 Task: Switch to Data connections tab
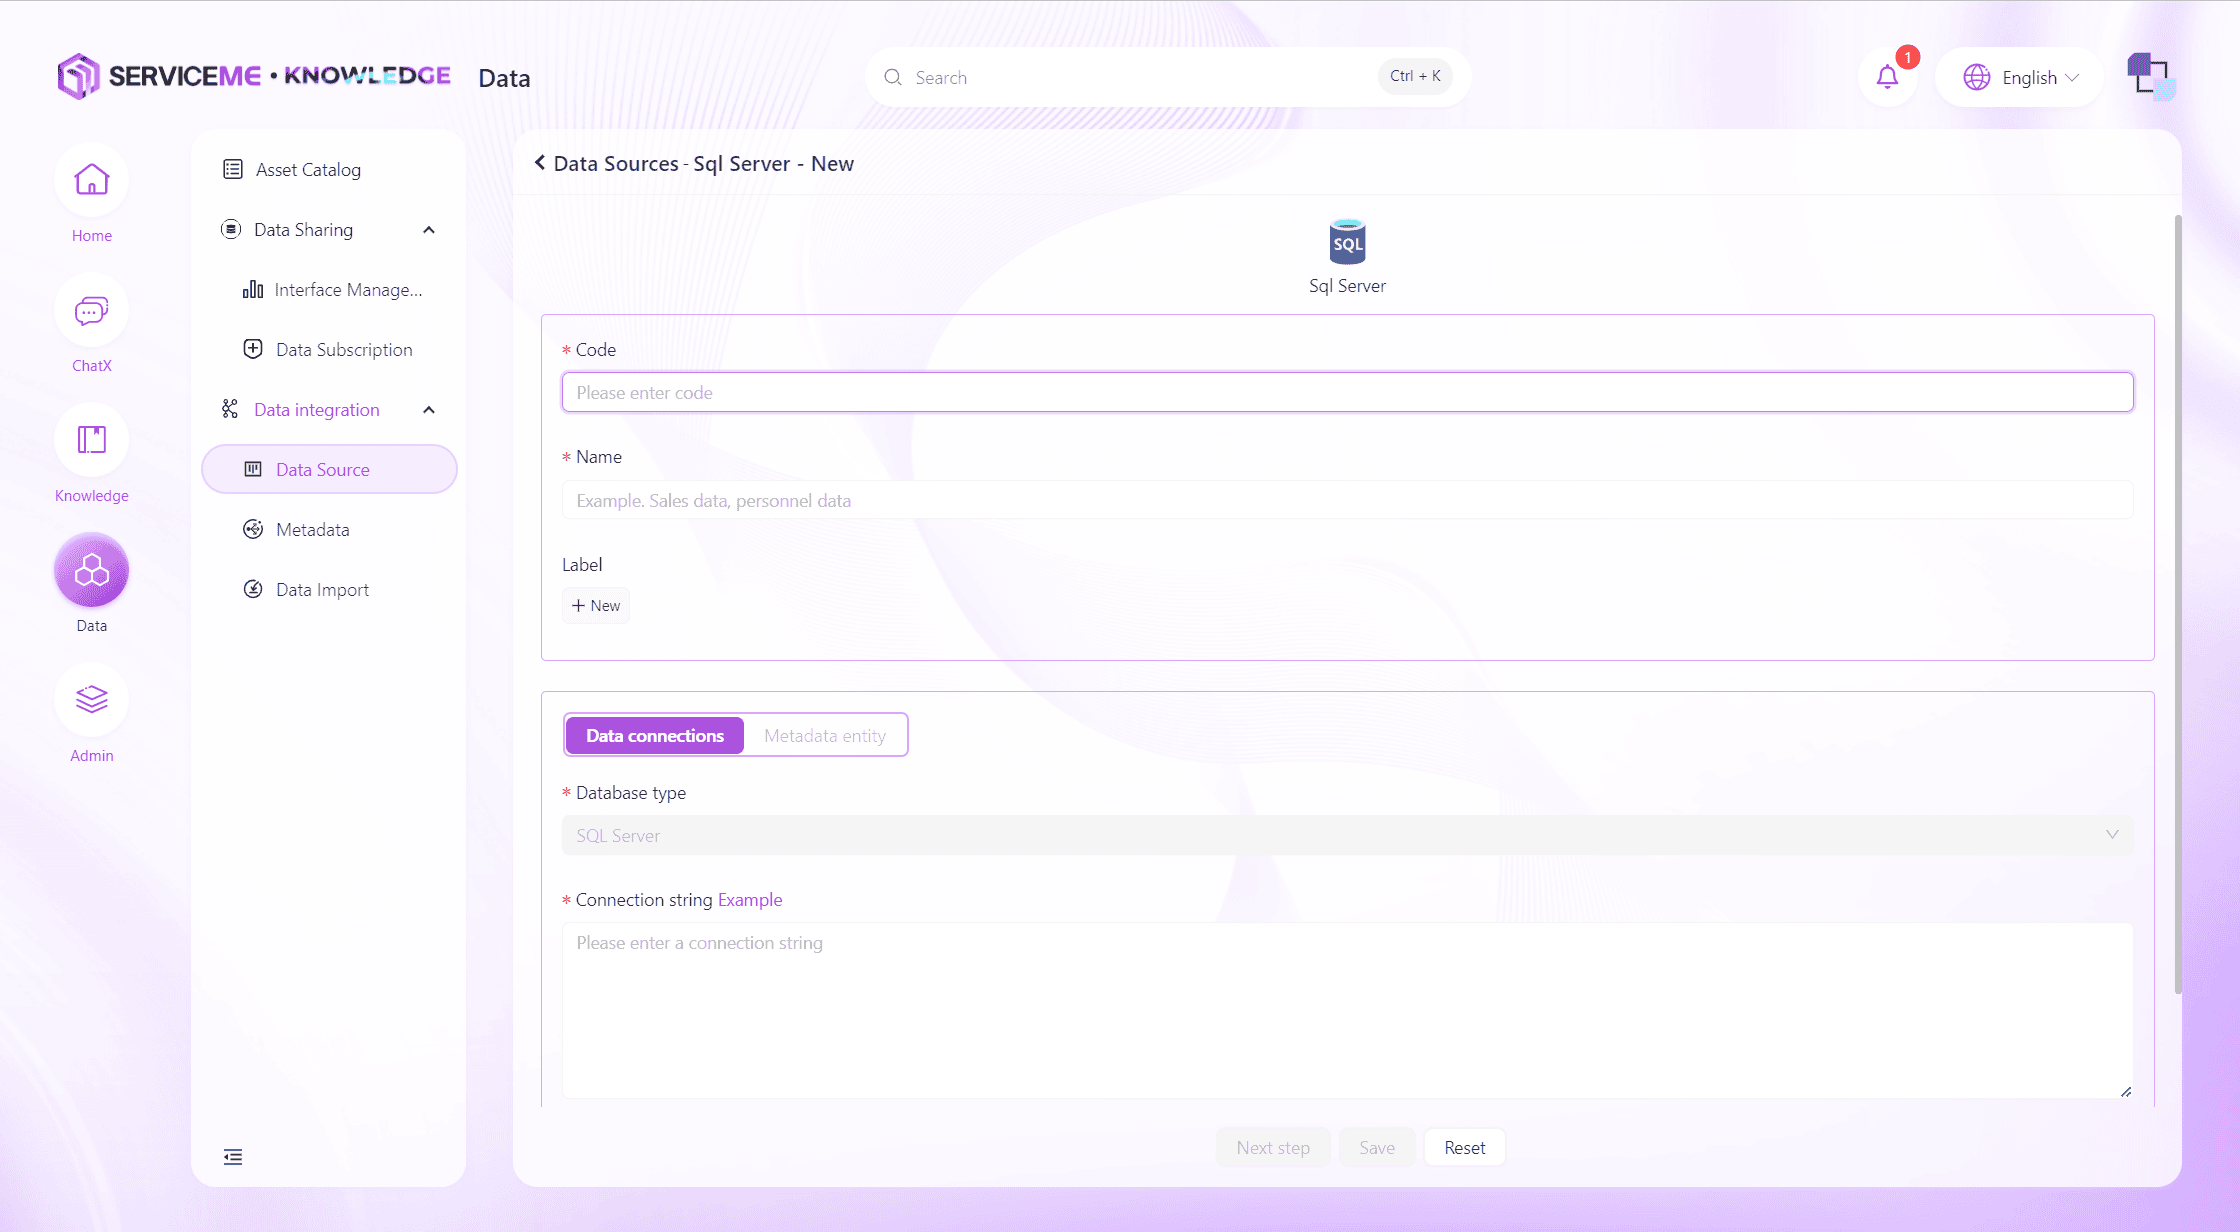pos(655,735)
